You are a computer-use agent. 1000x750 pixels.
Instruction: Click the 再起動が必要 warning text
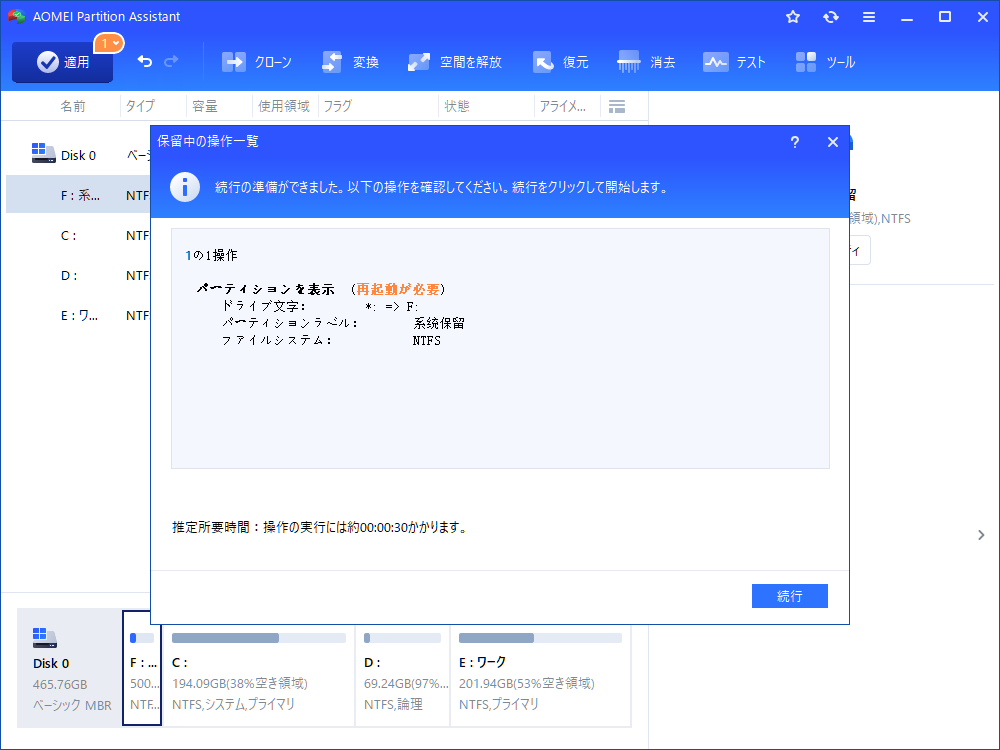(x=398, y=289)
